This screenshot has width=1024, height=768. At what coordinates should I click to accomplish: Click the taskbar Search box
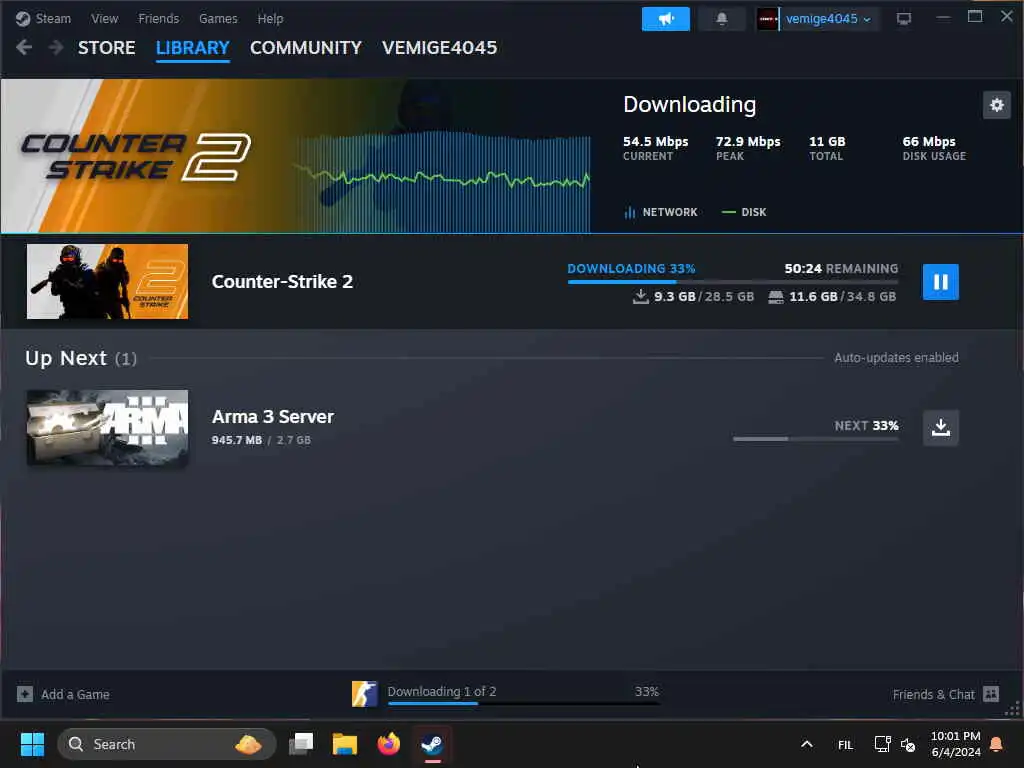click(x=167, y=744)
